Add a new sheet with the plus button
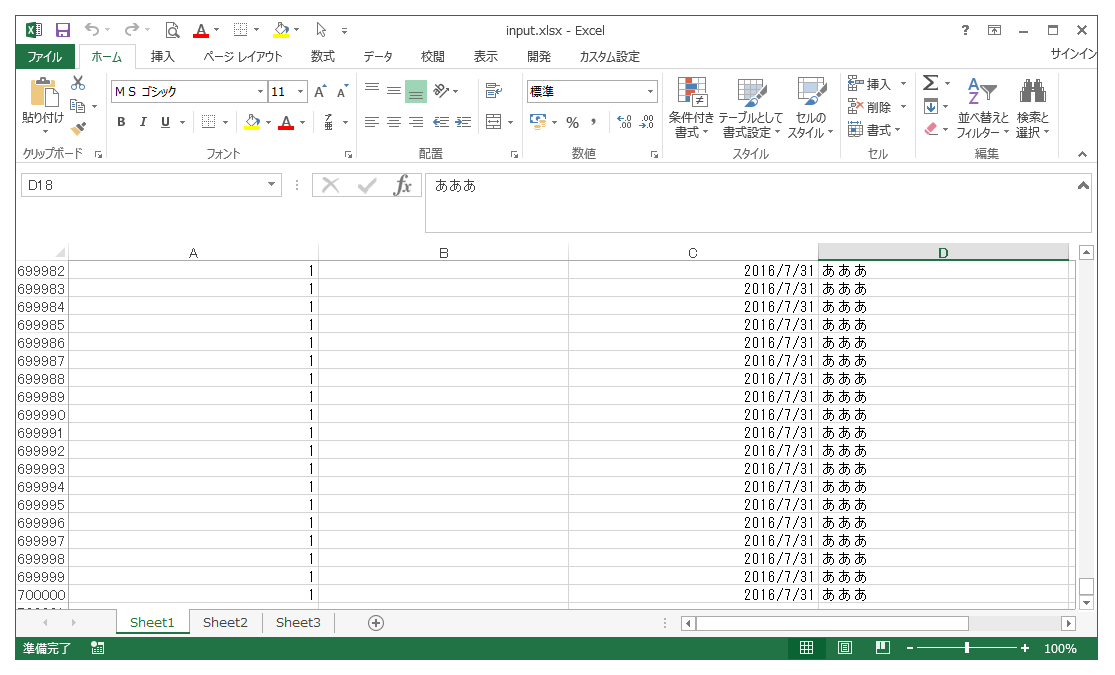 pyautogui.click(x=376, y=622)
